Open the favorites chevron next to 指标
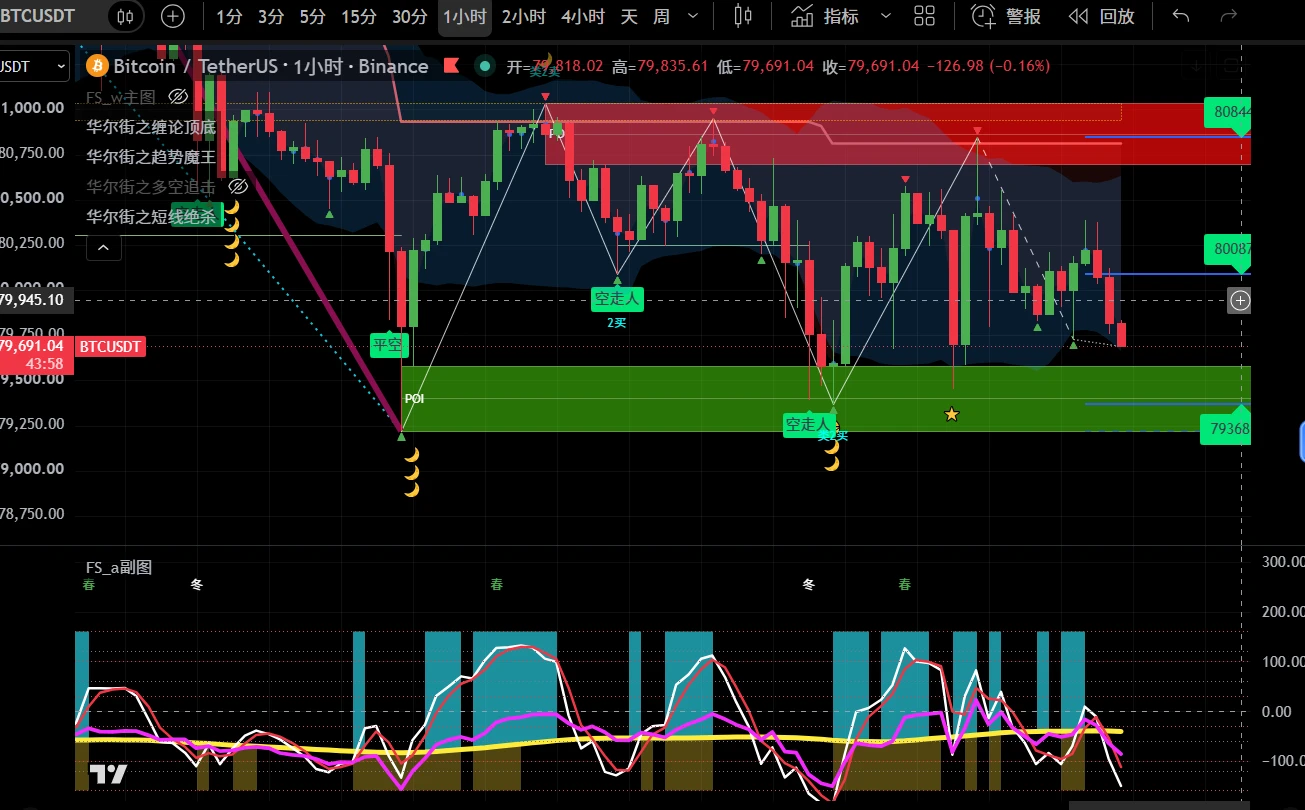Image resolution: width=1305 pixels, height=810 pixels. 885,16
